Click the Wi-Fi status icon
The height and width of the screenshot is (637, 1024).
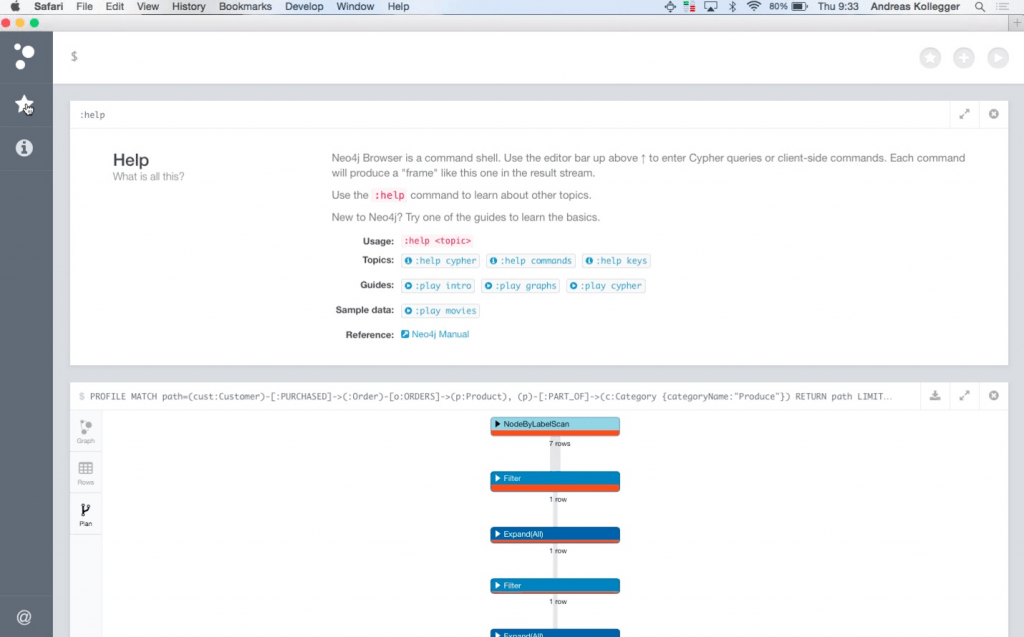[x=754, y=7]
